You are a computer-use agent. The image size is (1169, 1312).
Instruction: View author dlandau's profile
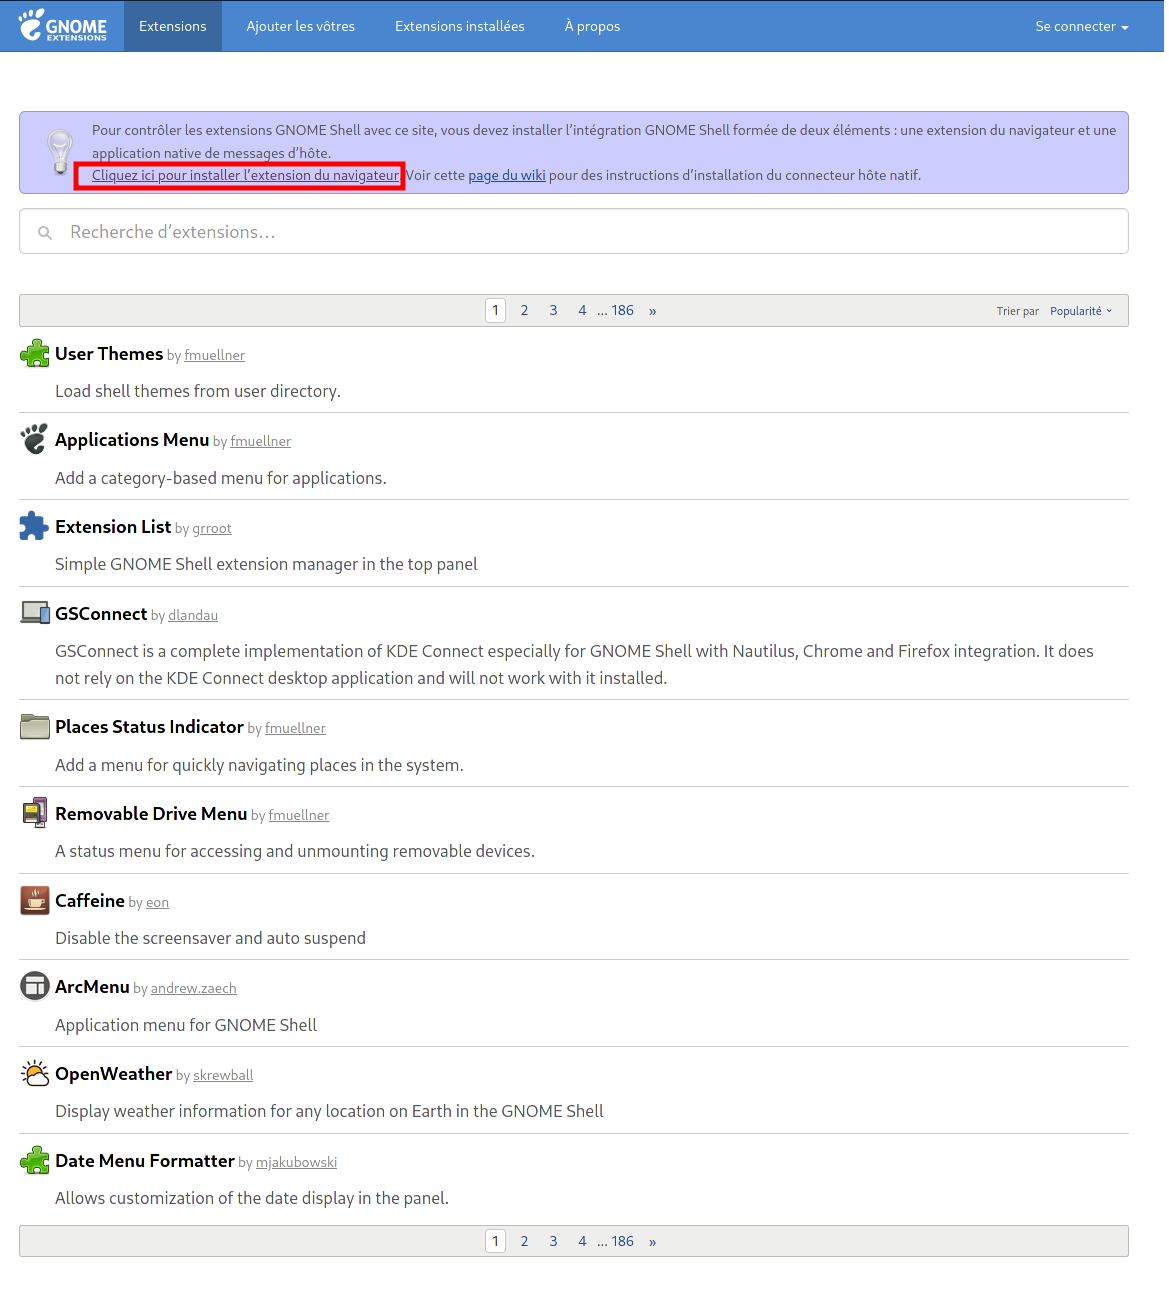[193, 616]
